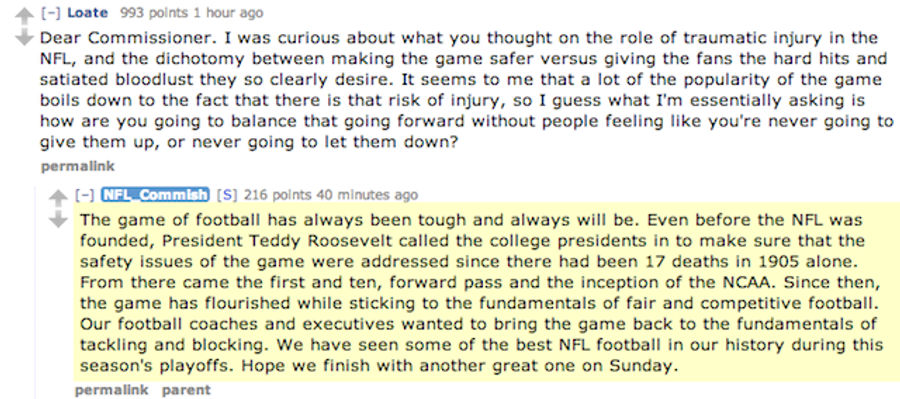Go to parent of NFL_Commish's reply
This screenshot has height=399, width=900.
point(186,390)
